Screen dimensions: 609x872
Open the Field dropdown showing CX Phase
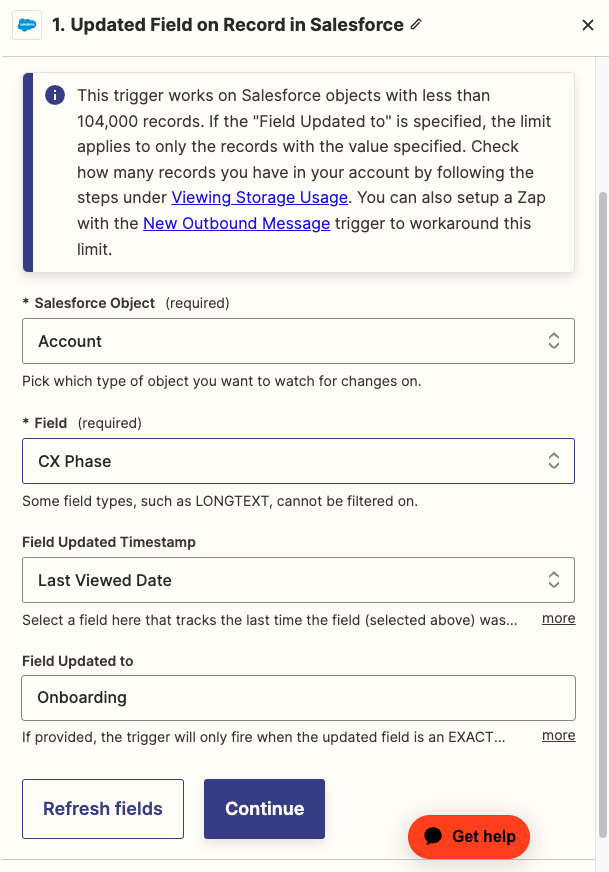[x=300, y=461]
